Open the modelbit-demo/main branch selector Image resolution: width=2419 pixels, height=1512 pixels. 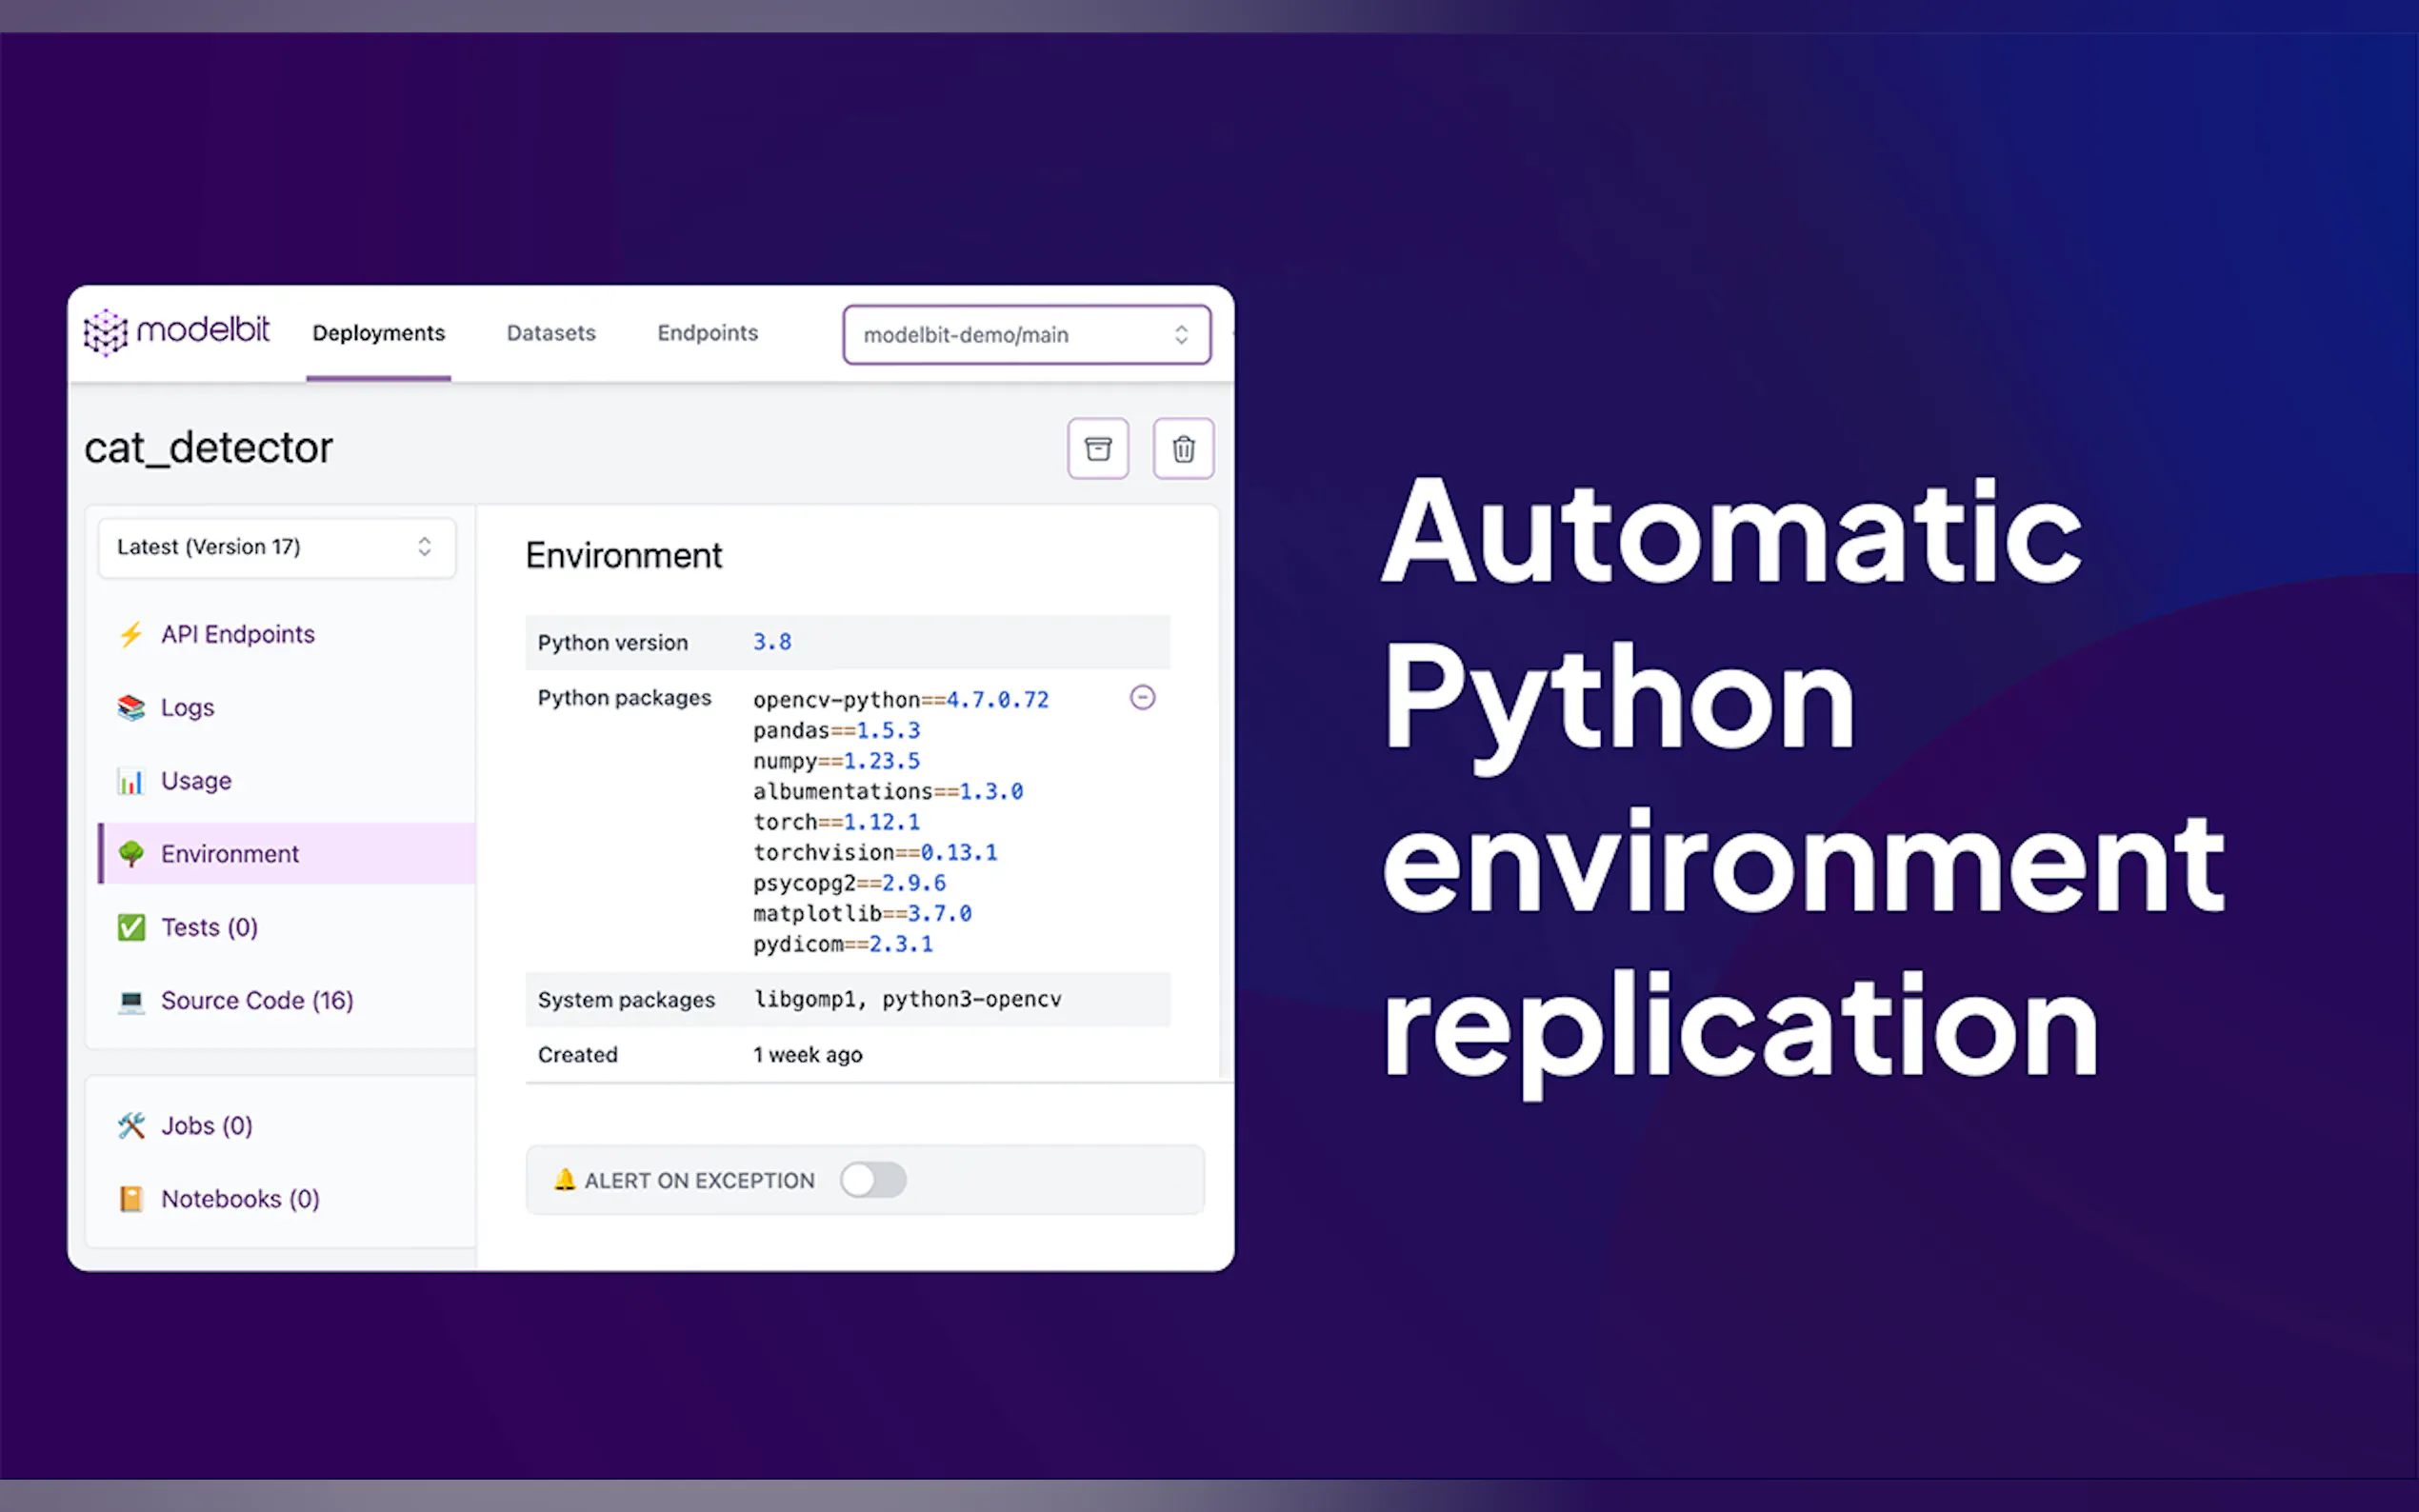pos(1026,335)
